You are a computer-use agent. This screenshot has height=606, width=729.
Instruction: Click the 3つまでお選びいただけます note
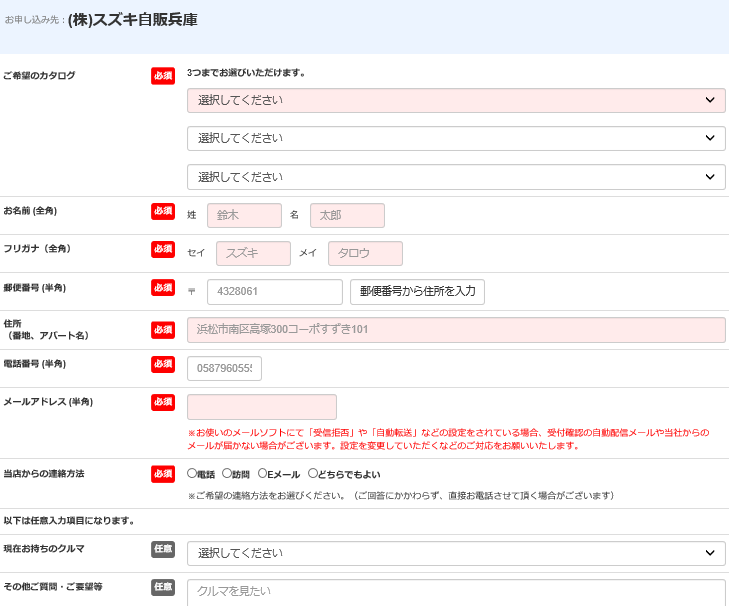coord(246,73)
